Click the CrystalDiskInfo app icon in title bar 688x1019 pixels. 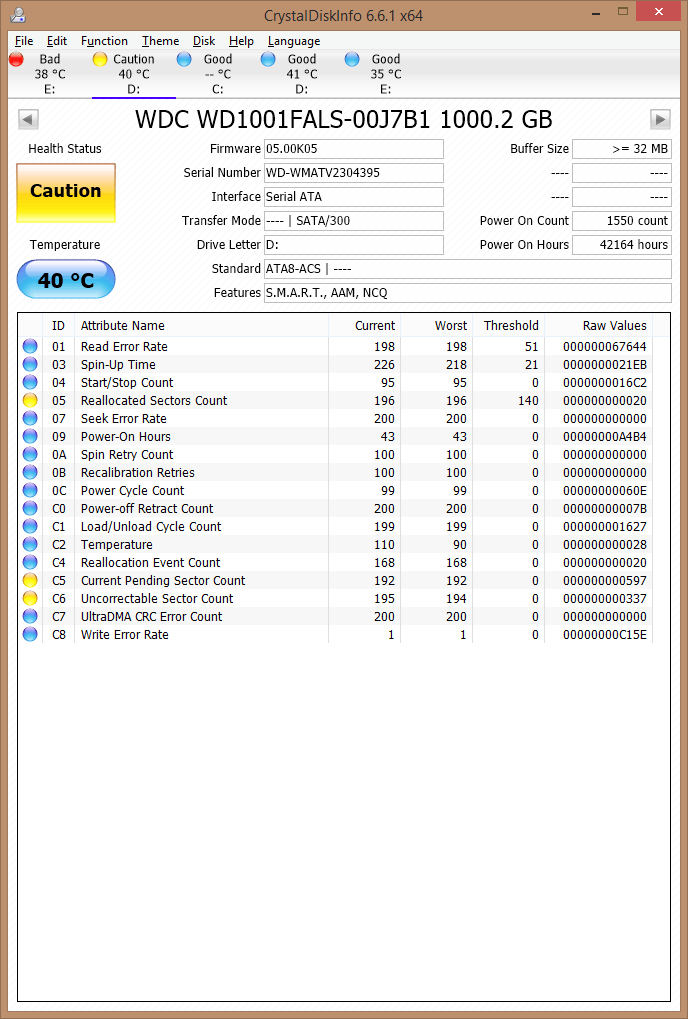tap(18, 14)
